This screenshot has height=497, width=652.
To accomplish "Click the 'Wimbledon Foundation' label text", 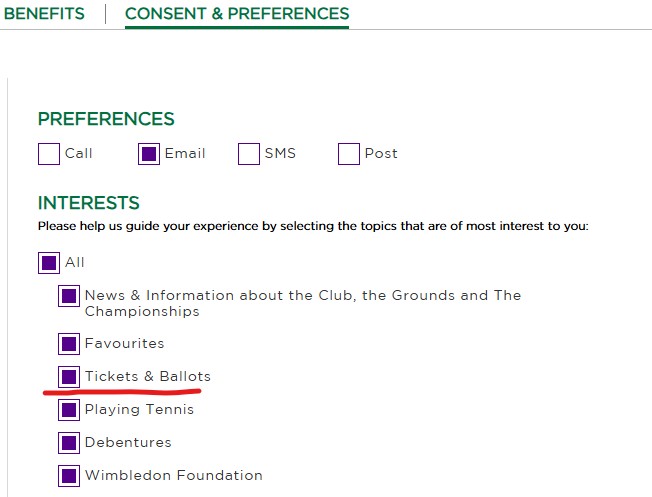I will click(x=174, y=476).
